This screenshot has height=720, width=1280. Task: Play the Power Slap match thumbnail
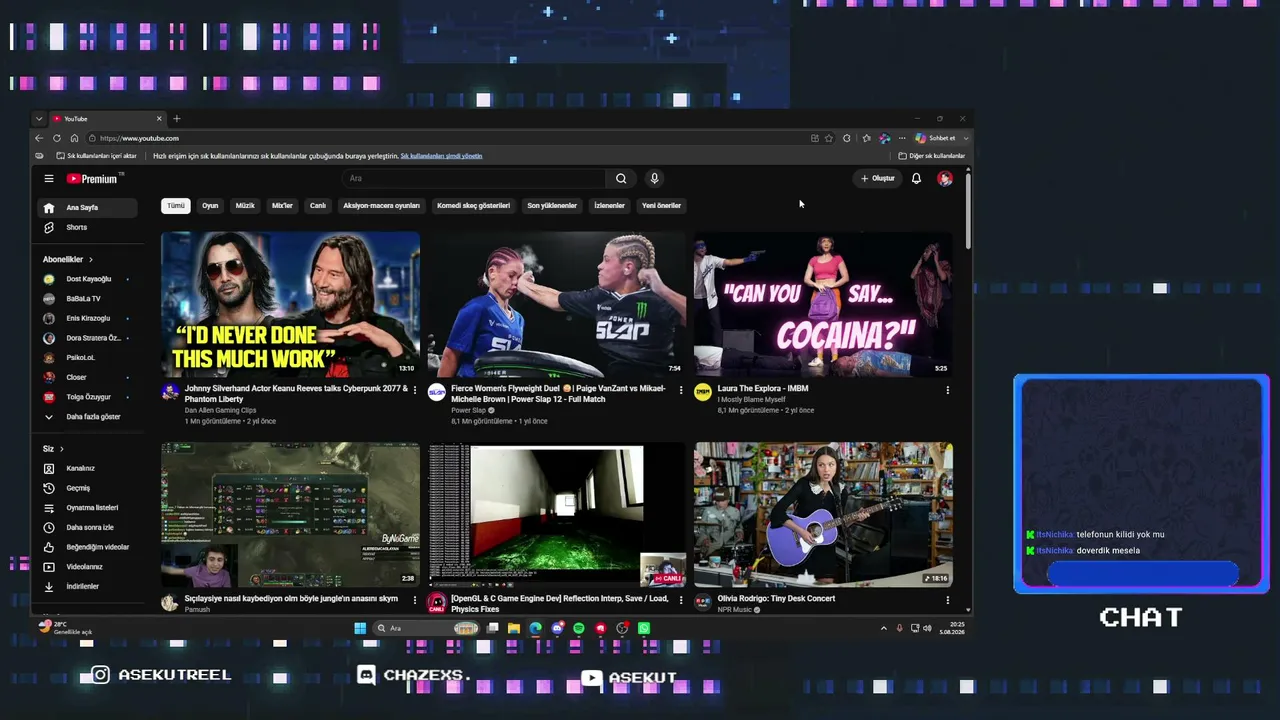tap(557, 304)
